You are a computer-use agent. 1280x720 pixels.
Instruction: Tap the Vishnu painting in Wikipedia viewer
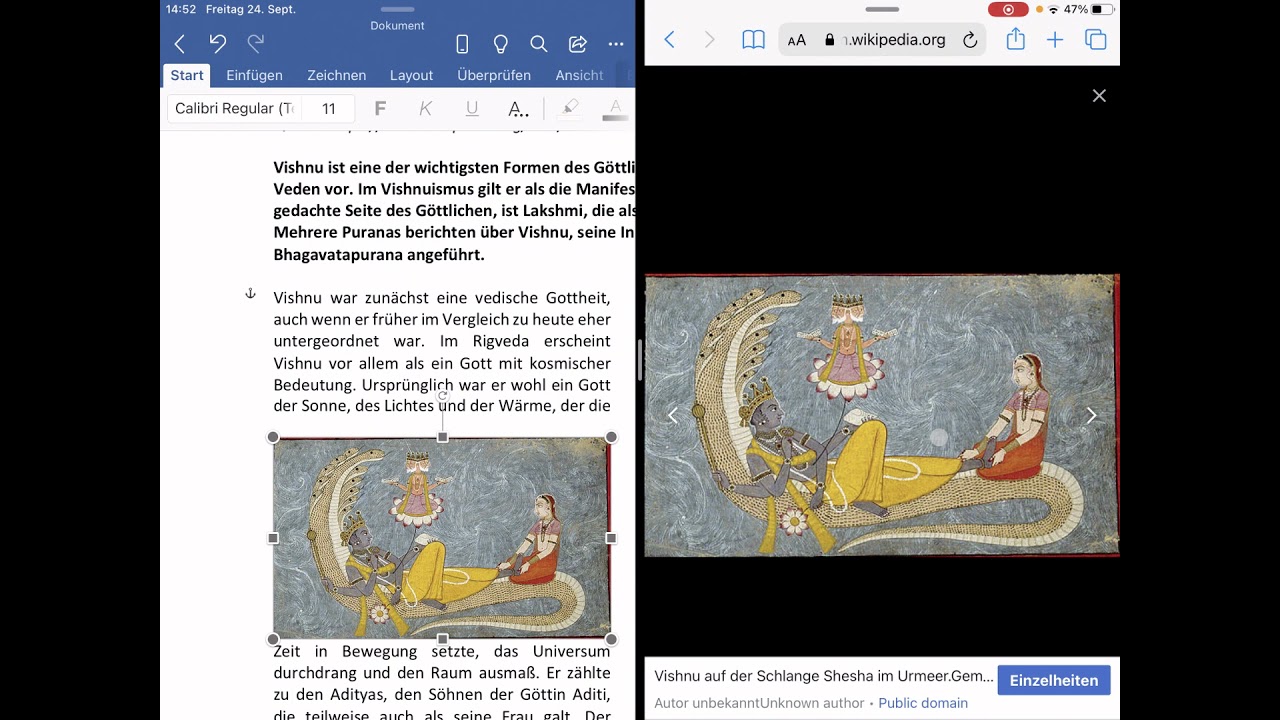click(882, 415)
